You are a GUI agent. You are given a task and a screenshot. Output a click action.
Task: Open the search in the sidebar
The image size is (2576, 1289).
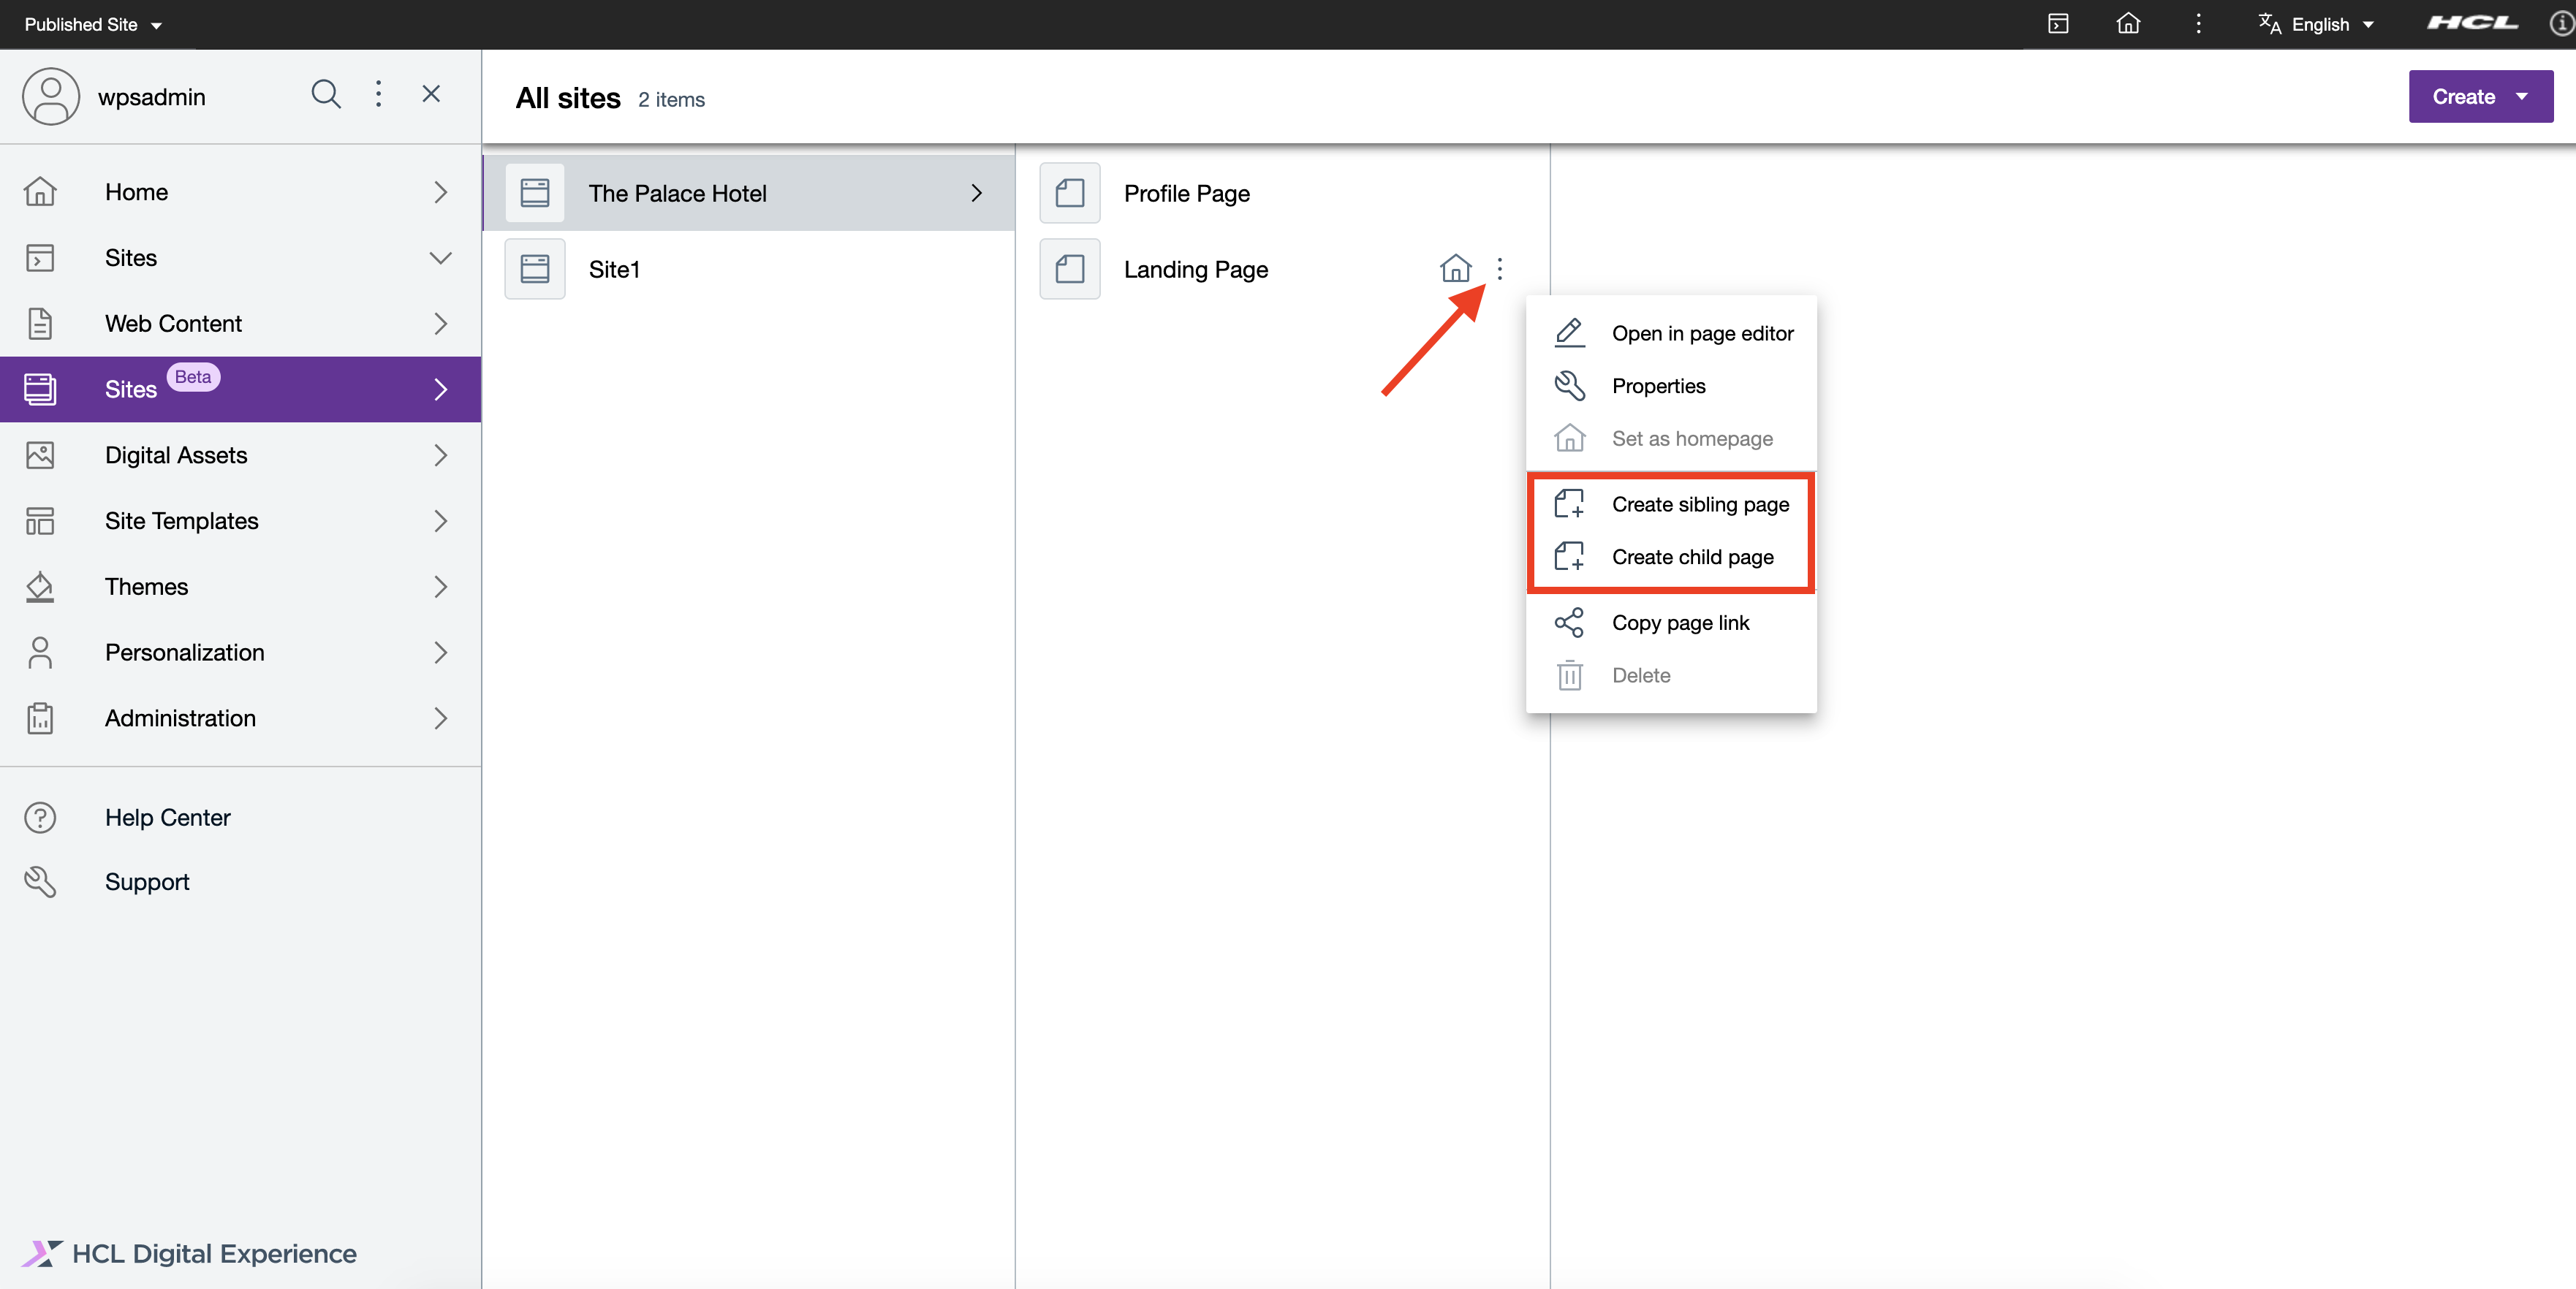coord(325,93)
